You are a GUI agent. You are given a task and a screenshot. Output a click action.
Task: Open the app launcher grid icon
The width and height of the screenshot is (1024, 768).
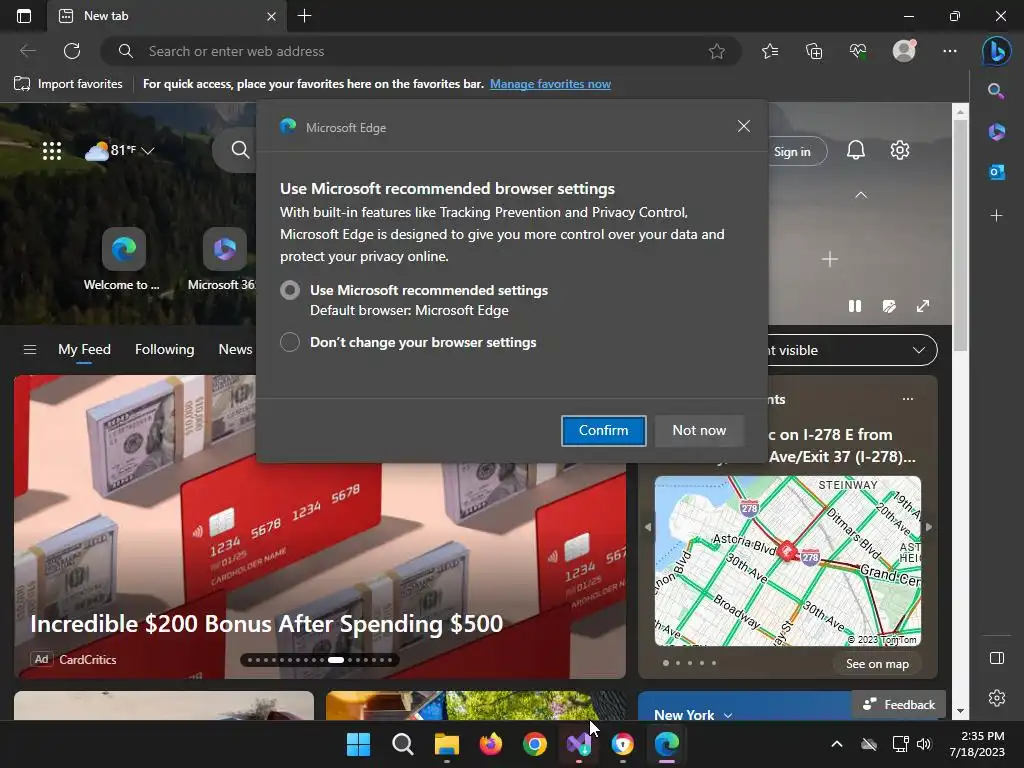[52, 151]
